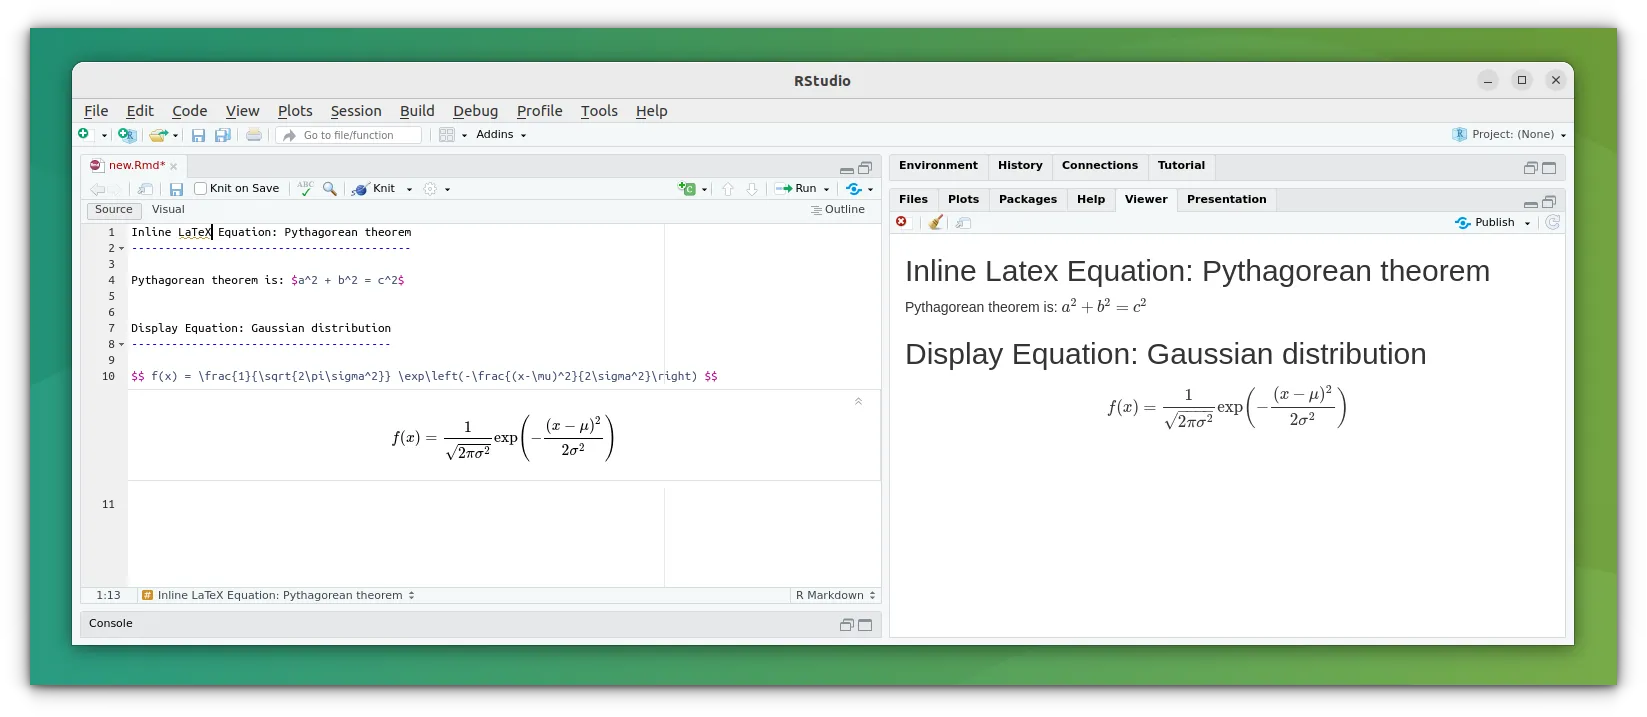This screenshot has height=717, width=1647.
Task: Click the broom icon to clear viewer
Action: pos(935,222)
